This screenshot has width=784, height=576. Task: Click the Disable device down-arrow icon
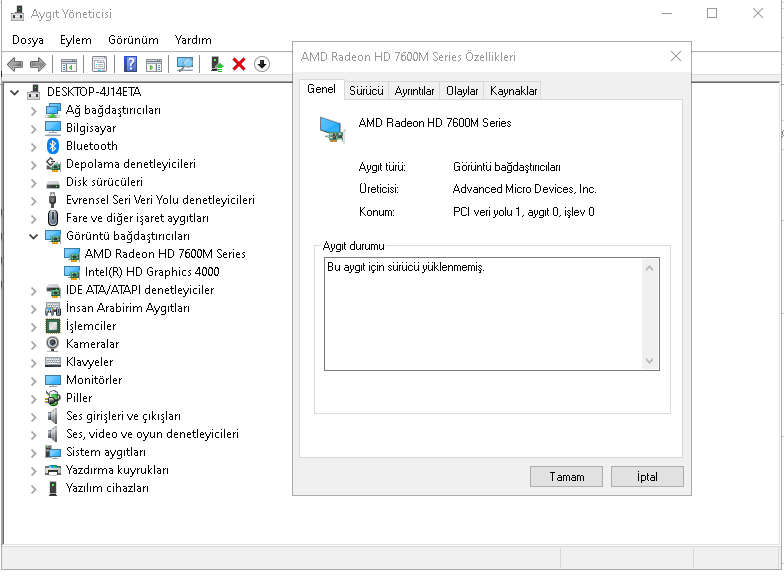click(x=262, y=64)
